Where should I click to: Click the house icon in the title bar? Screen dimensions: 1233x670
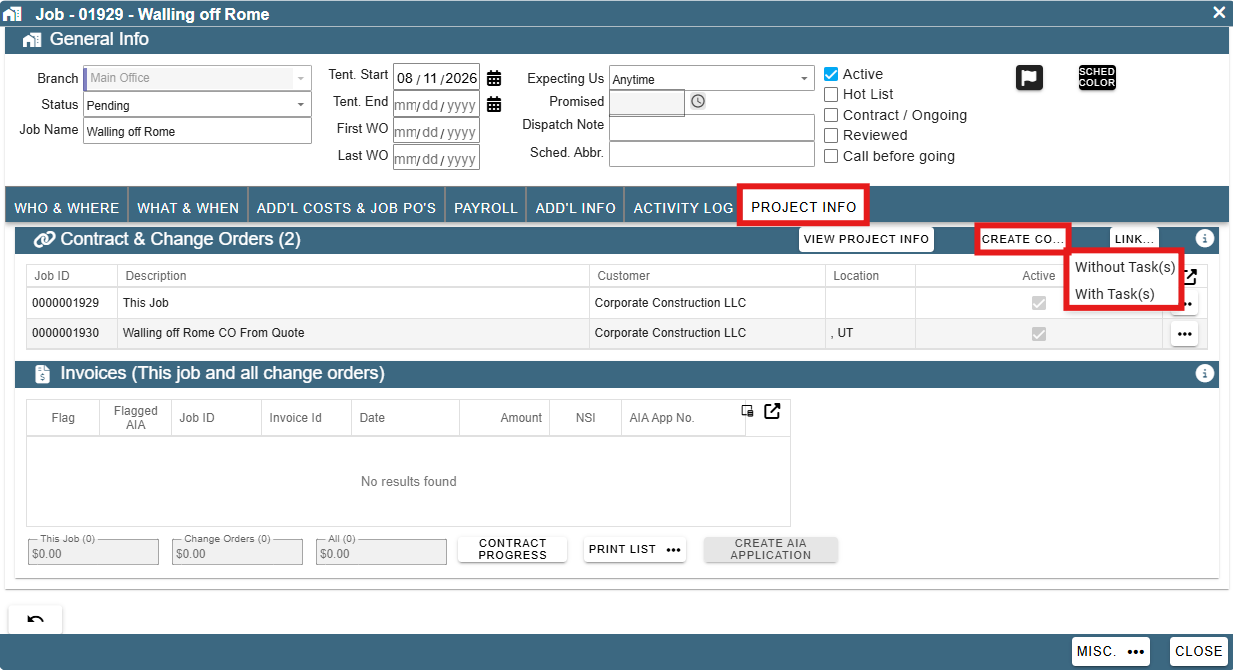13,14
